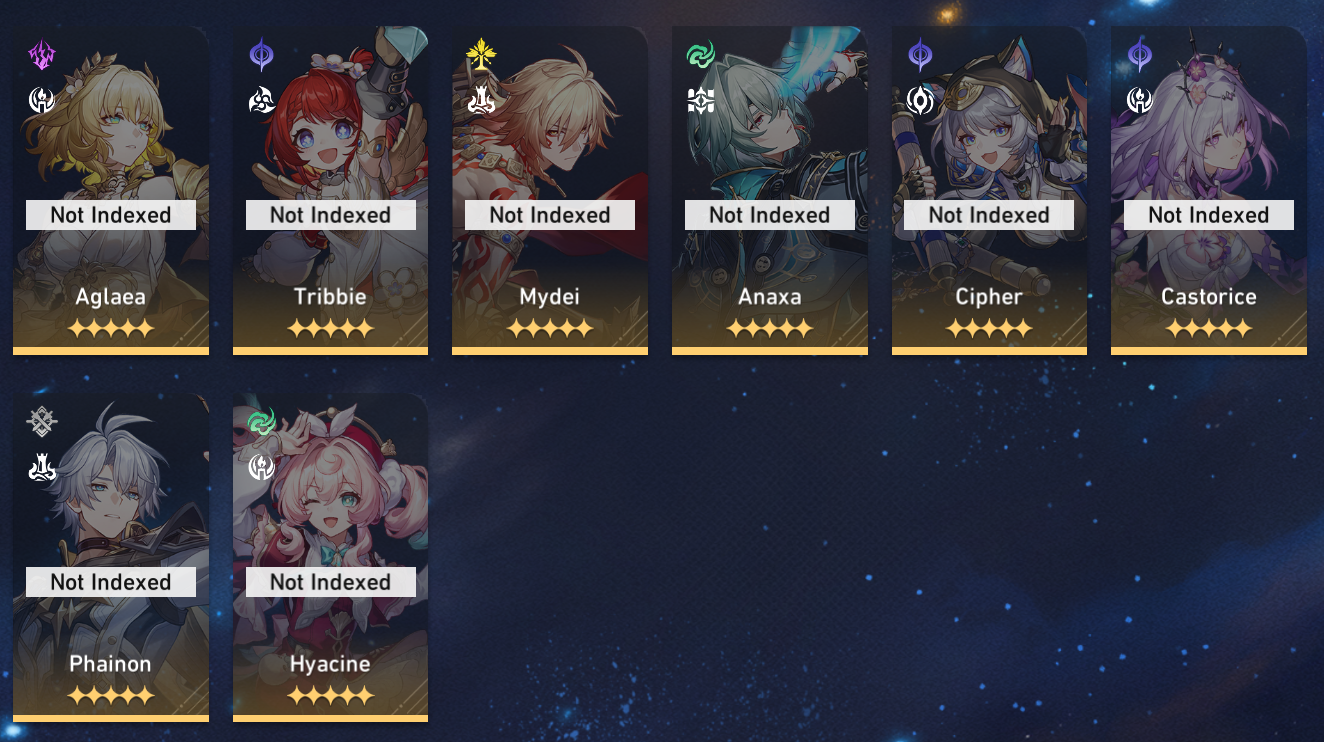Click the Not Indexed label on Hyacine
This screenshot has height=742, width=1324.
coord(331,582)
